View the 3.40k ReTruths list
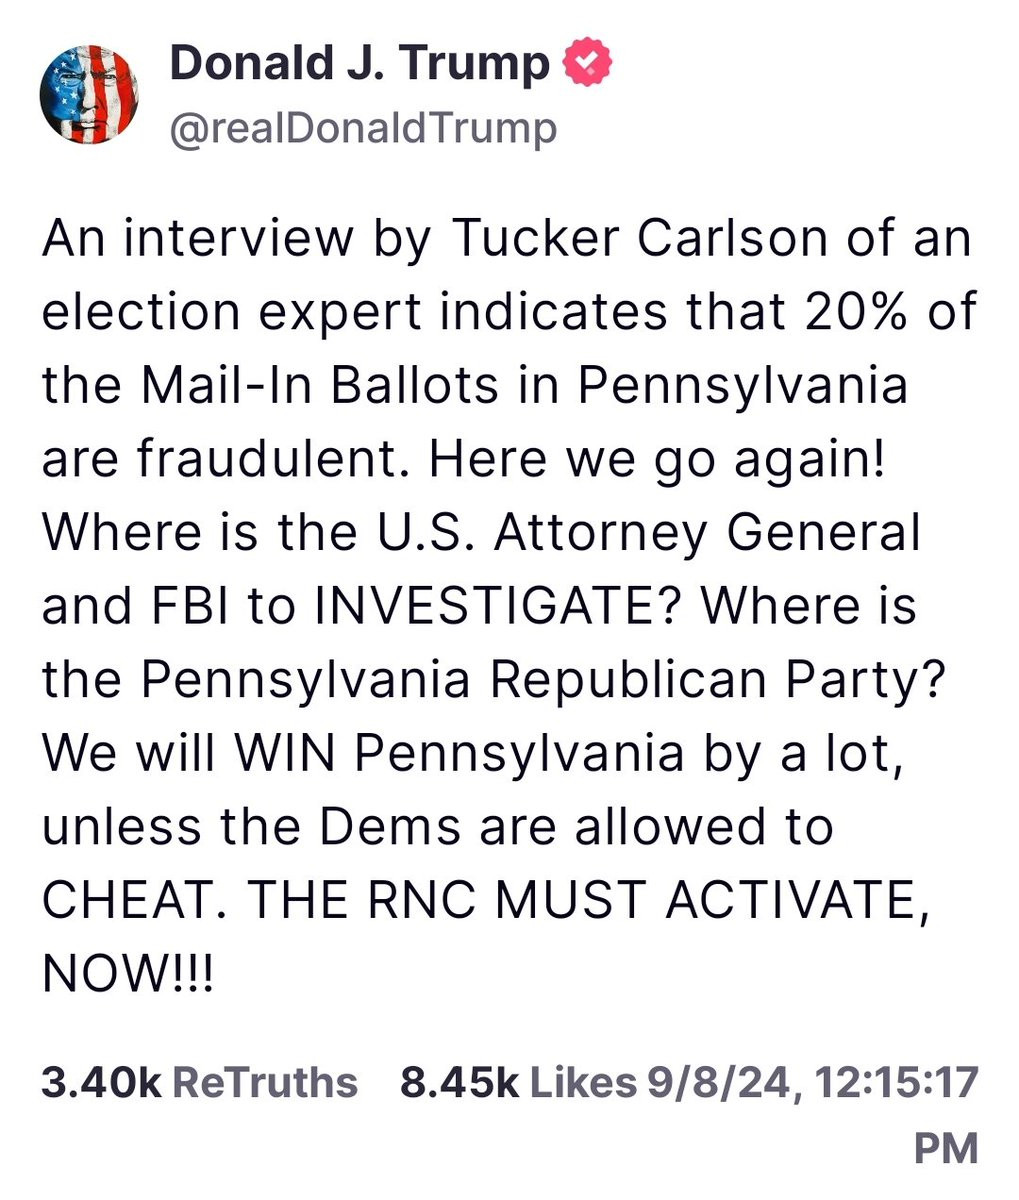Screen dimensions: 1019x1200 [x=199, y=1082]
